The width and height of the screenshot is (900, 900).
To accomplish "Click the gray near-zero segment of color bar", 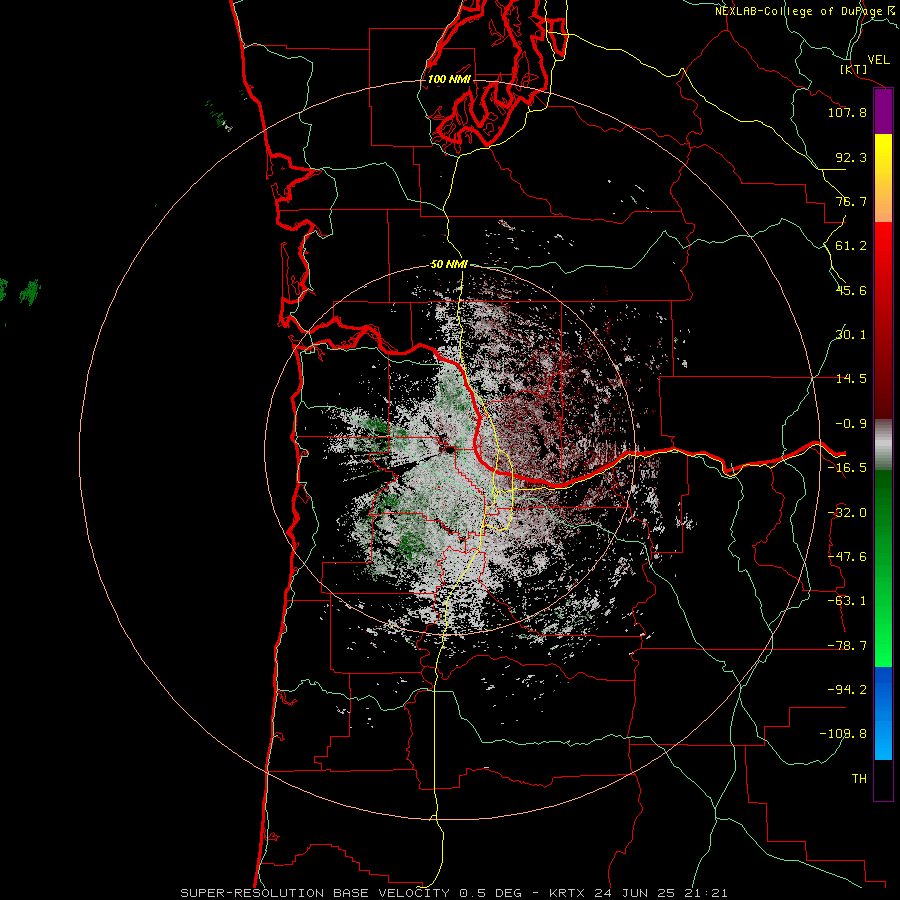I will [883, 445].
